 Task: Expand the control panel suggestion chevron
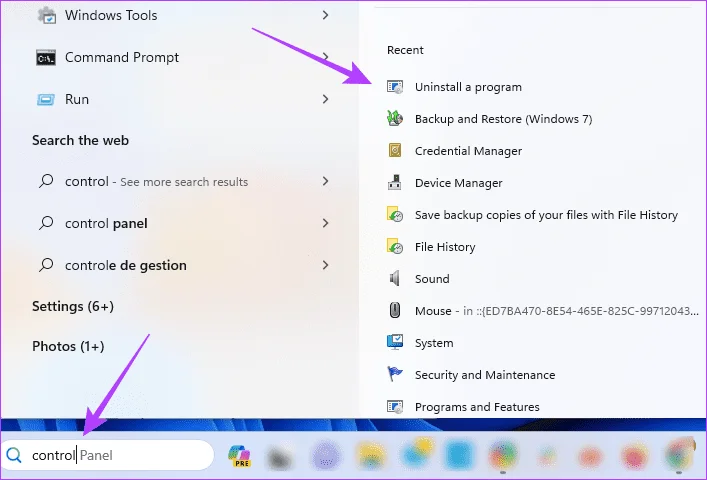(x=326, y=223)
